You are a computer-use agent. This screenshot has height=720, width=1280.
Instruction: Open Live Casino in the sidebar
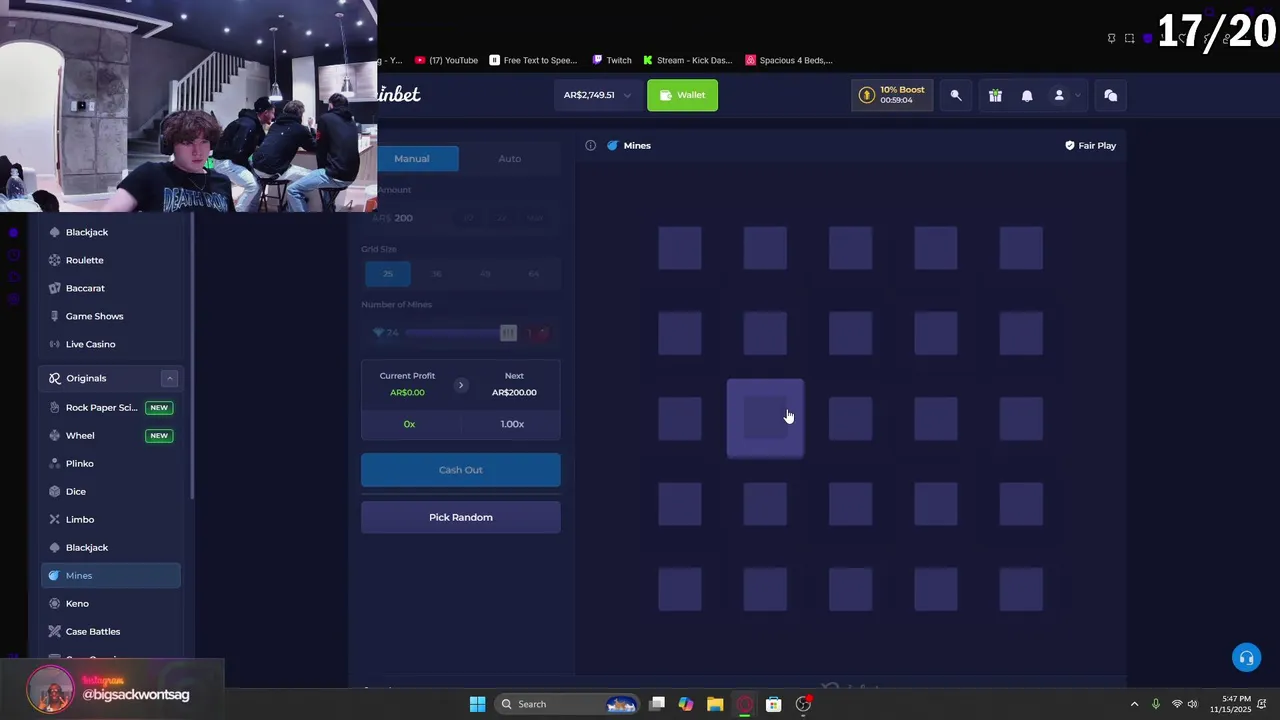click(110, 344)
